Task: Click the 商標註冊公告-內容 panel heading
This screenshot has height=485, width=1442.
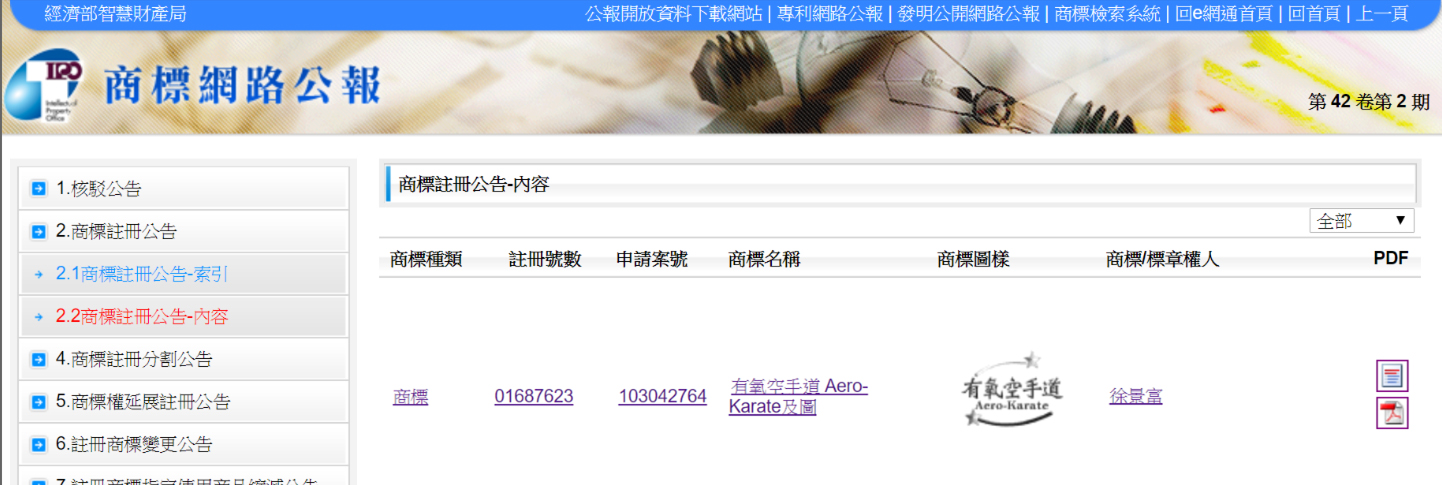Action: (474, 184)
